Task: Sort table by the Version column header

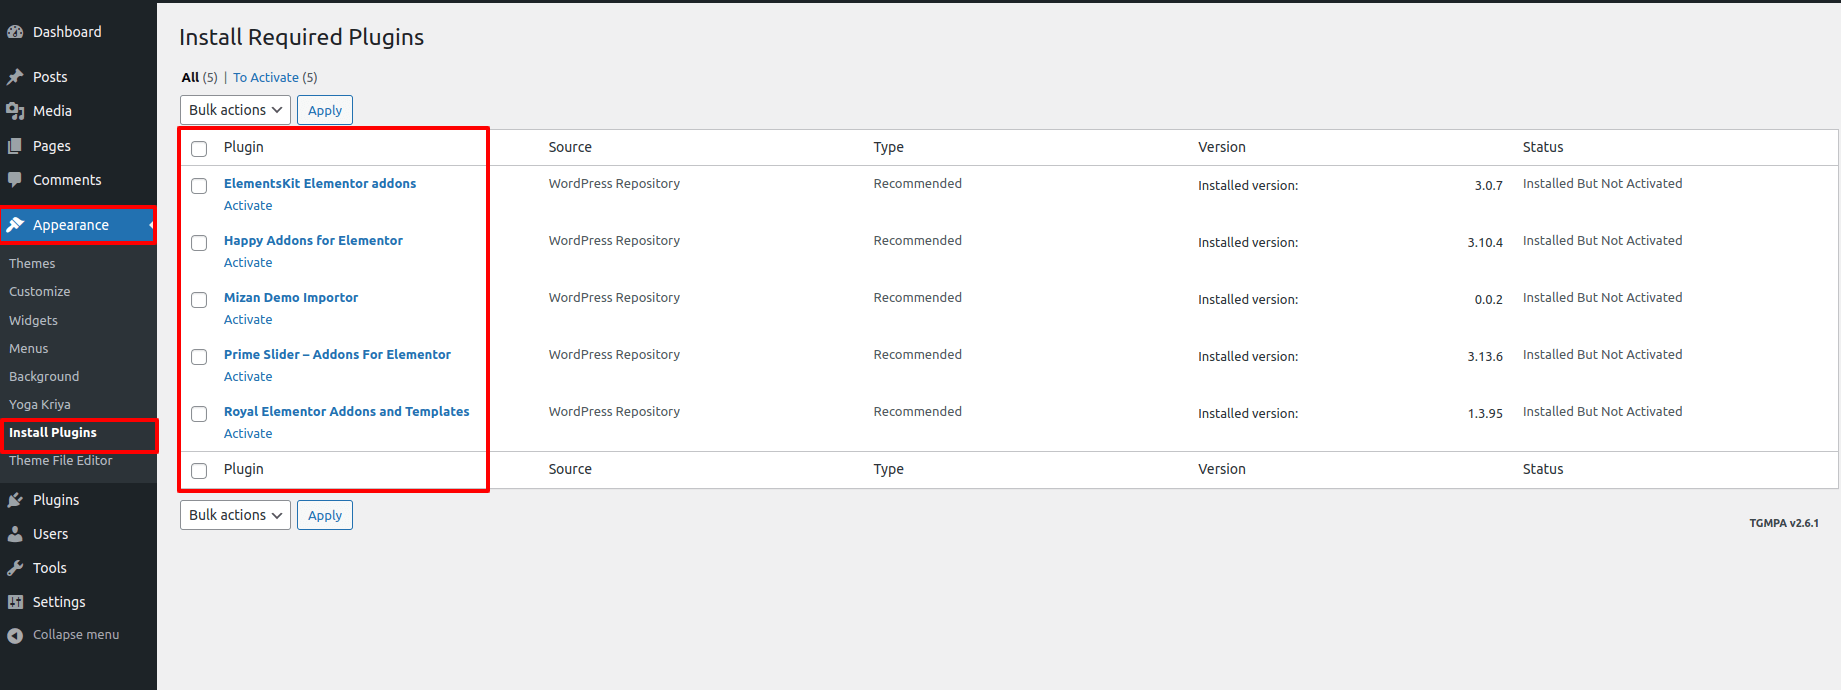Action: coord(1222,147)
